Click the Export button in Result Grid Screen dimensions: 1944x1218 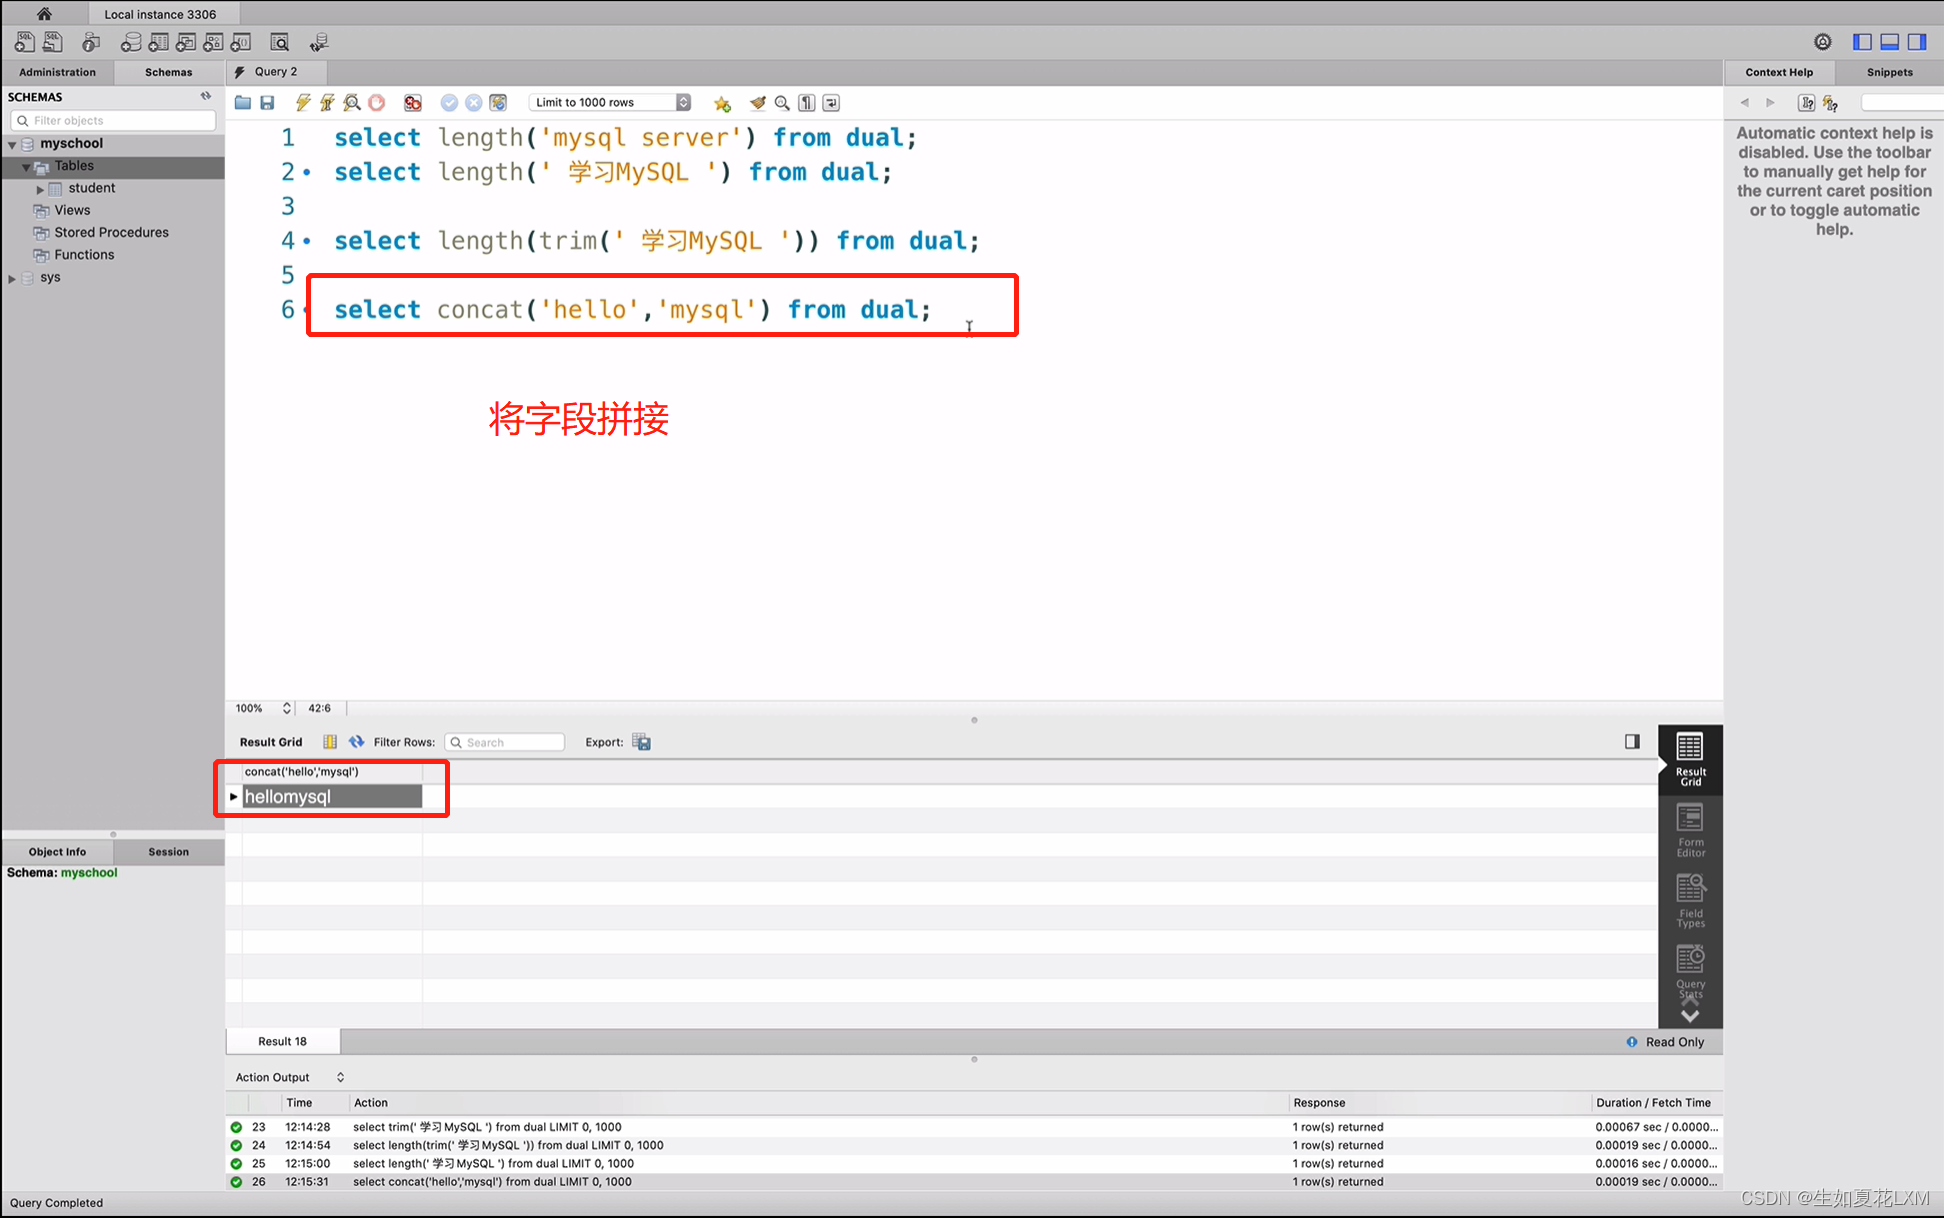[642, 742]
